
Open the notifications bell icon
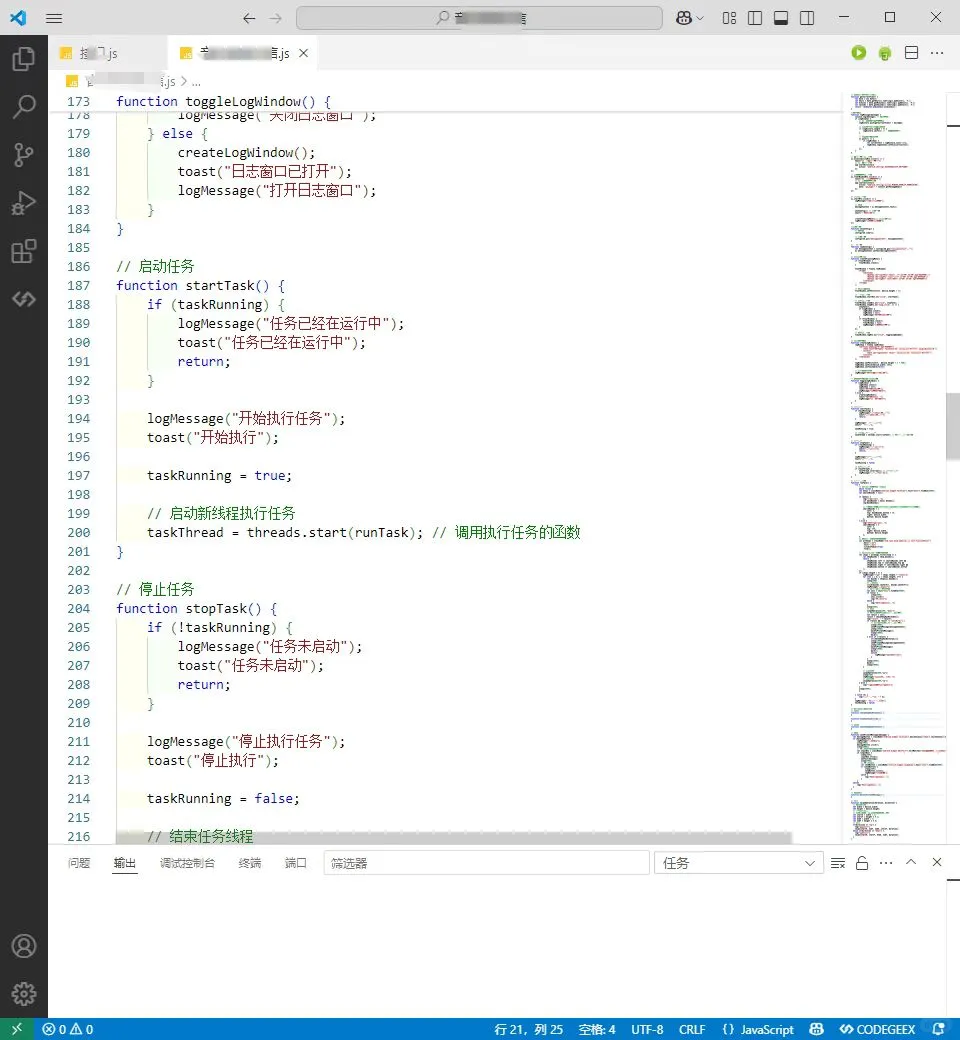(938, 1029)
